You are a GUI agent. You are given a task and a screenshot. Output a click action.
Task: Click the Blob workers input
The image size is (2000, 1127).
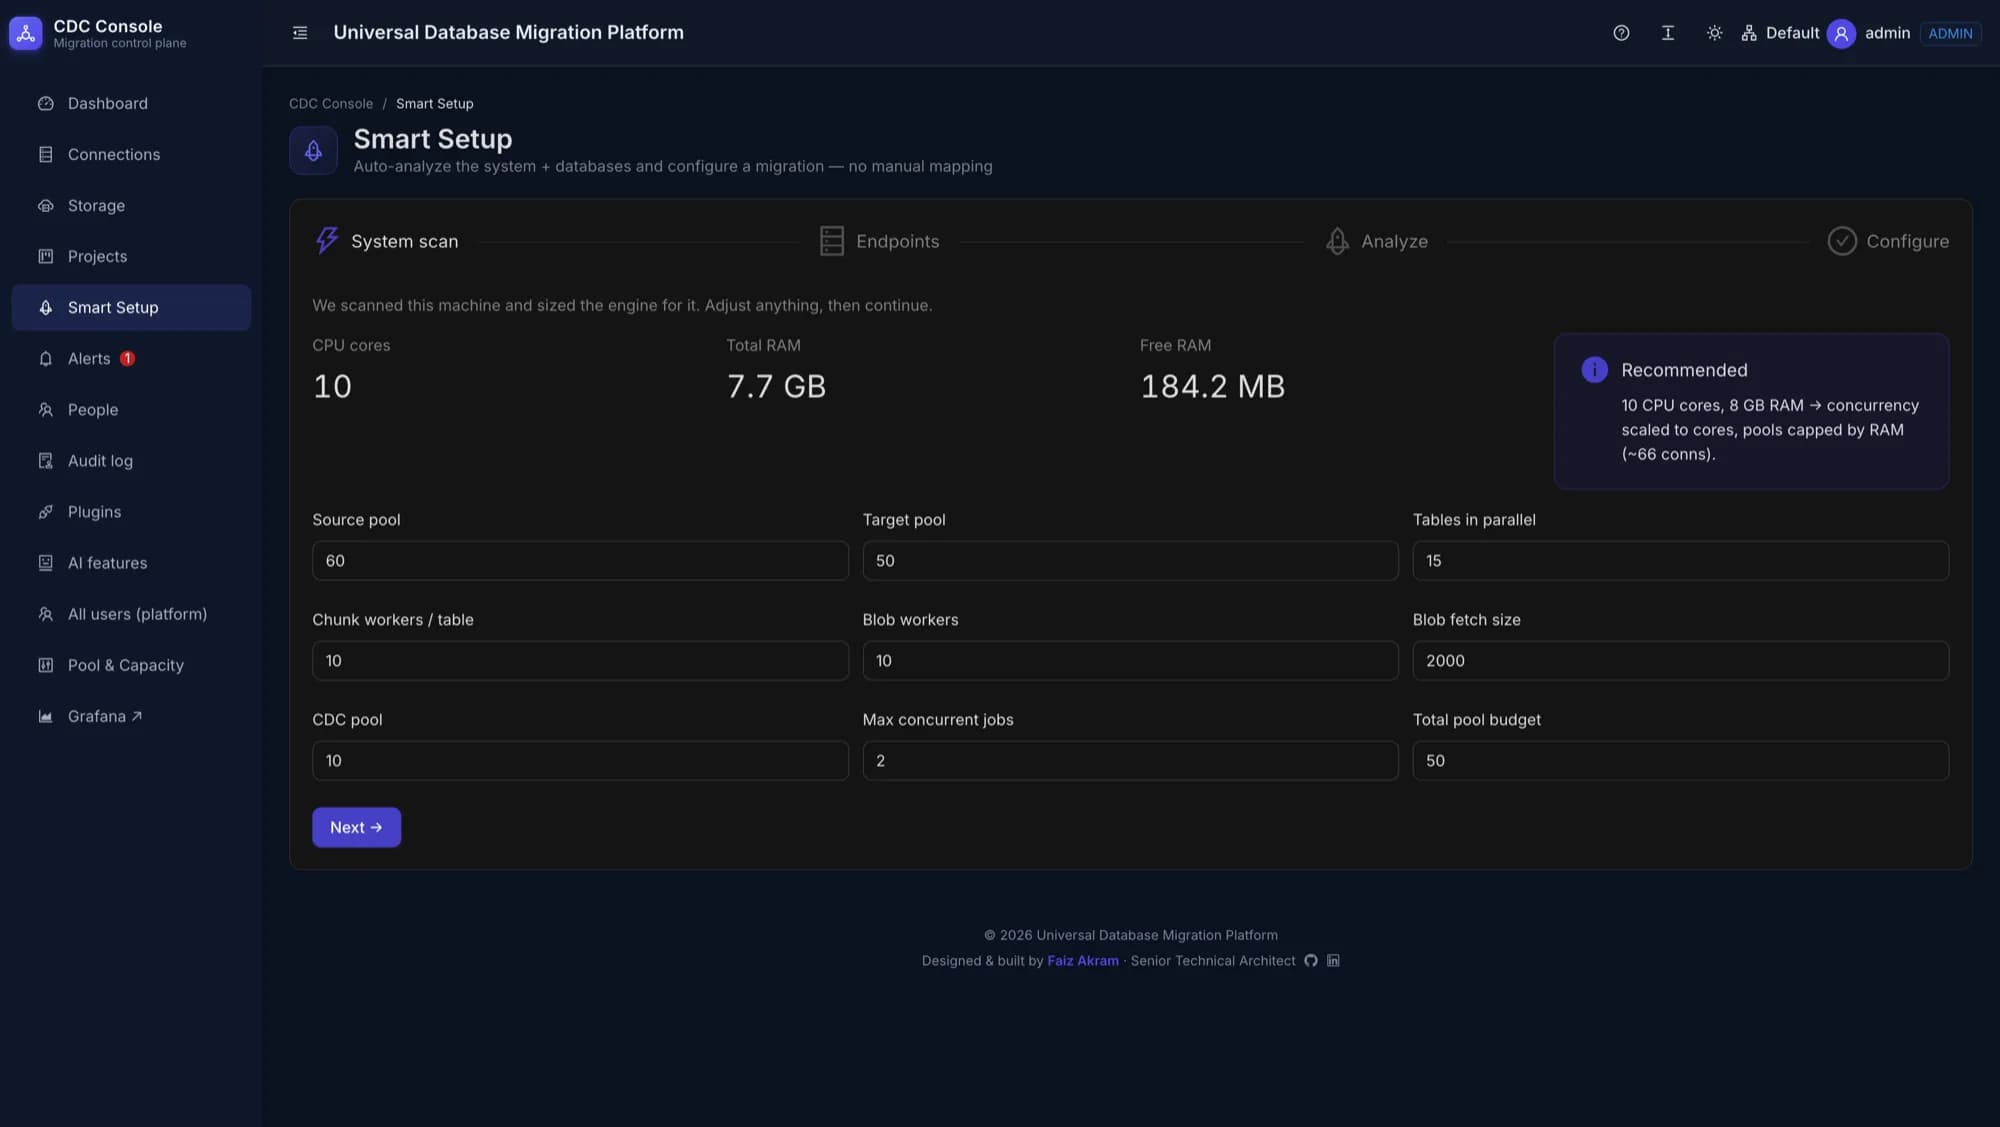coord(1130,661)
